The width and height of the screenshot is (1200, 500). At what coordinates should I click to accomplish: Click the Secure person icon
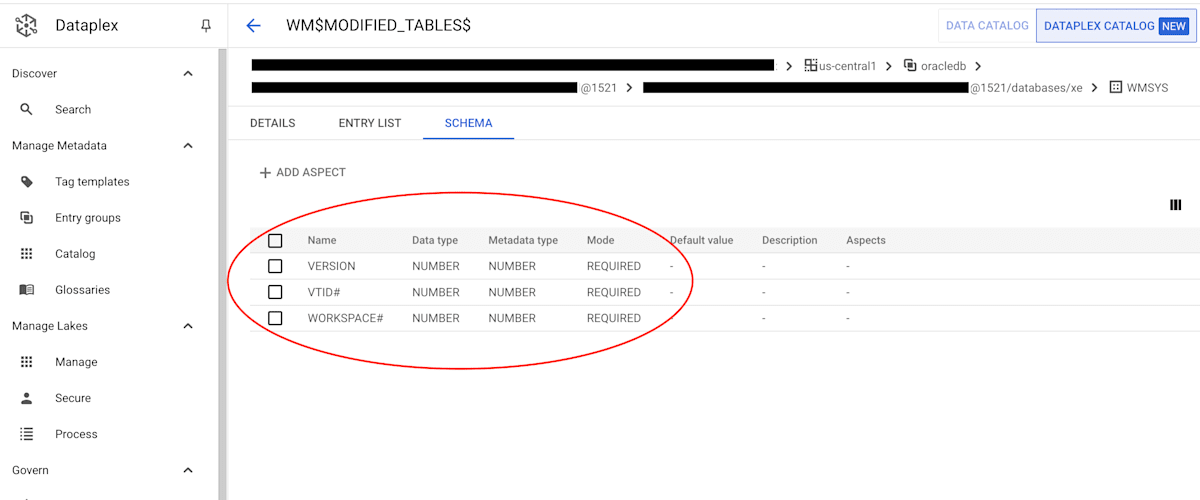(27, 398)
